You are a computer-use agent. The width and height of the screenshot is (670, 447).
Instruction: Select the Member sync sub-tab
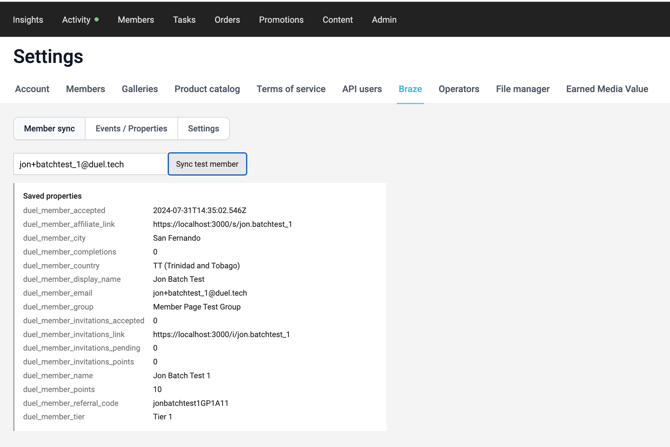pos(50,129)
